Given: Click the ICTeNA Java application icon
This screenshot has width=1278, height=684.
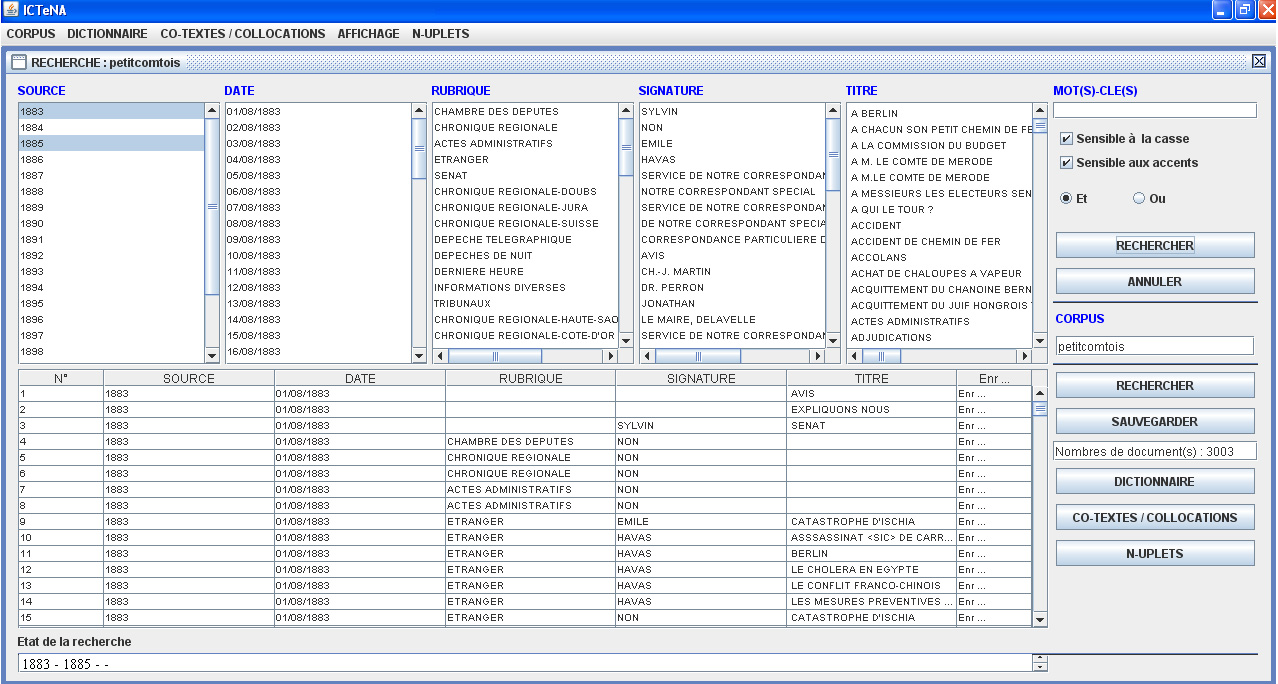Looking at the screenshot, I should click(x=11, y=10).
